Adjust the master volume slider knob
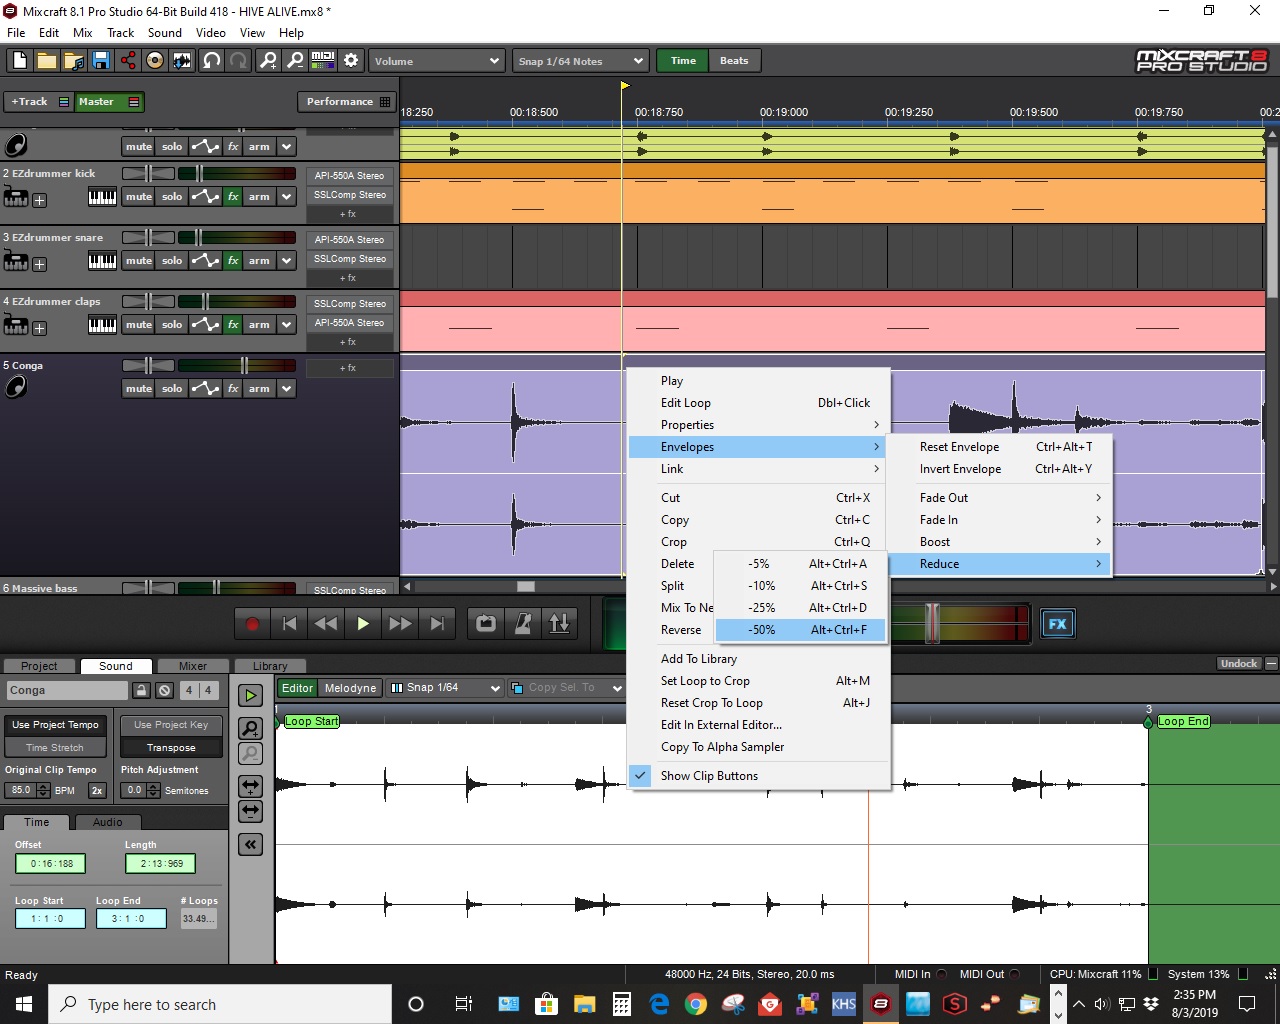The height and width of the screenshot is (1024, 1280). click(x=932, y=622)
